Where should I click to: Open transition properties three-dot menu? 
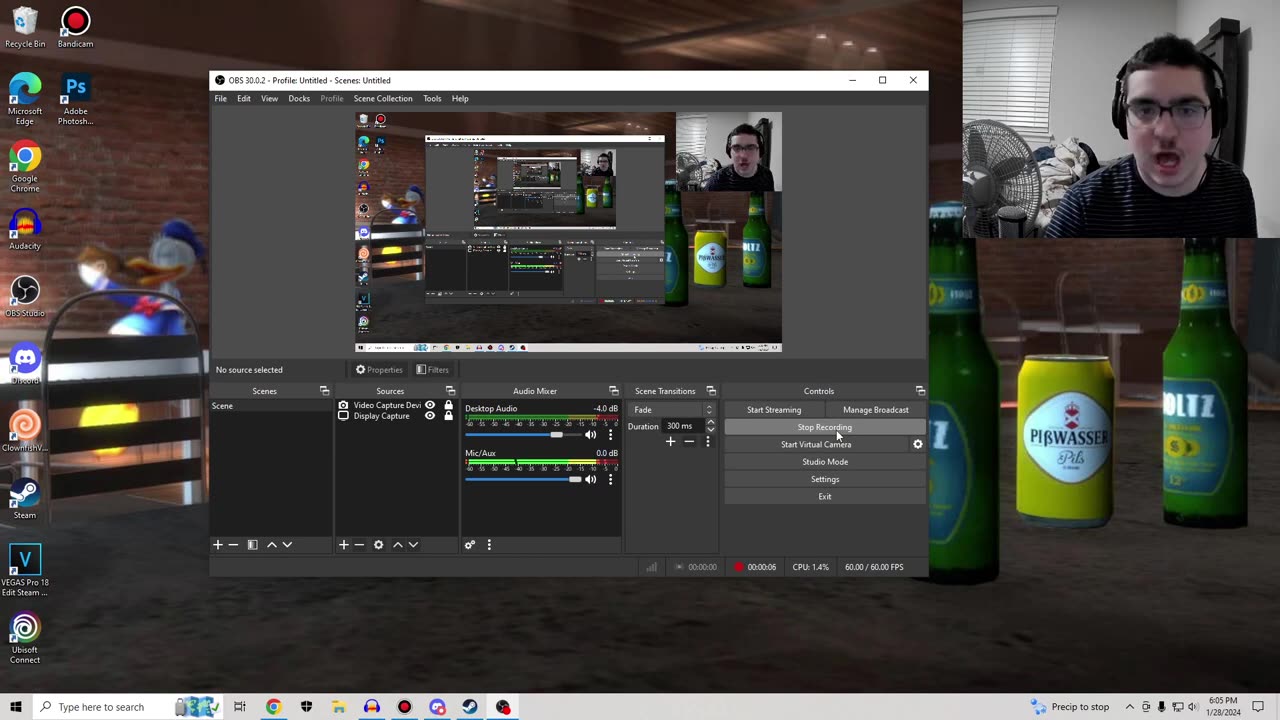(x=707, y=442)
